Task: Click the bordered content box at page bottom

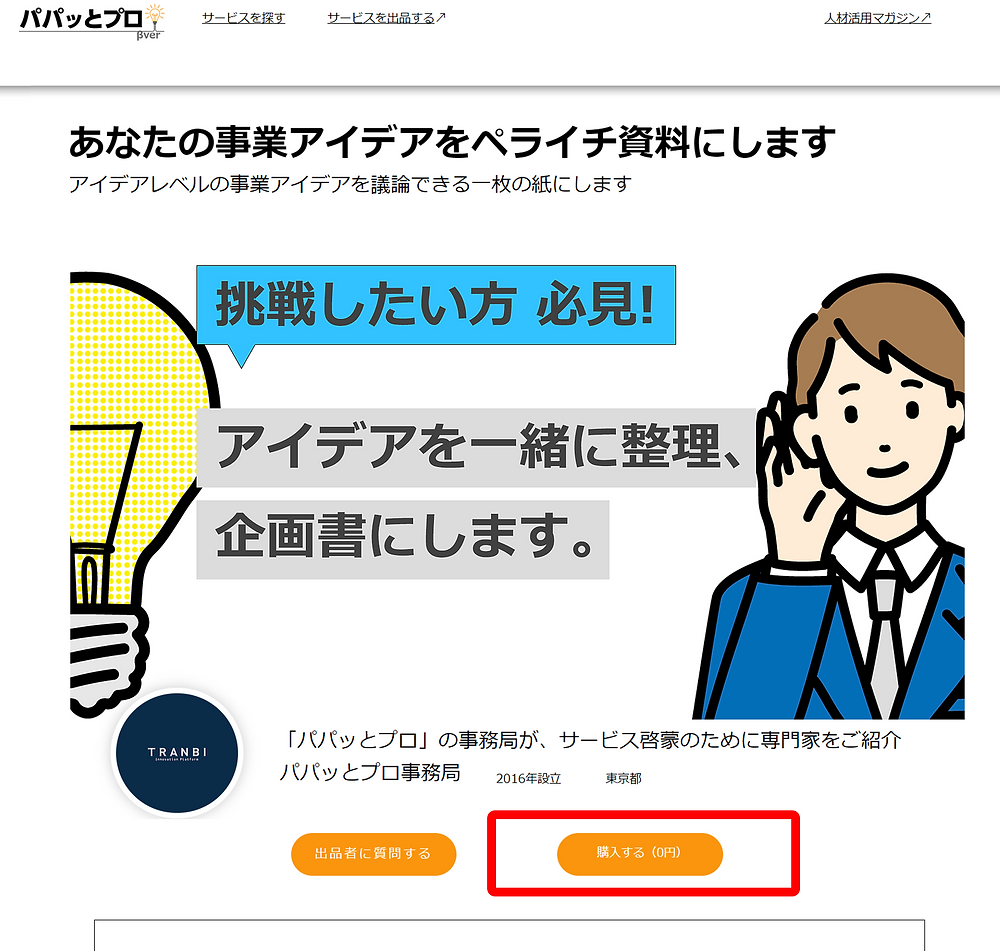Action: click(x=510, y=935)
